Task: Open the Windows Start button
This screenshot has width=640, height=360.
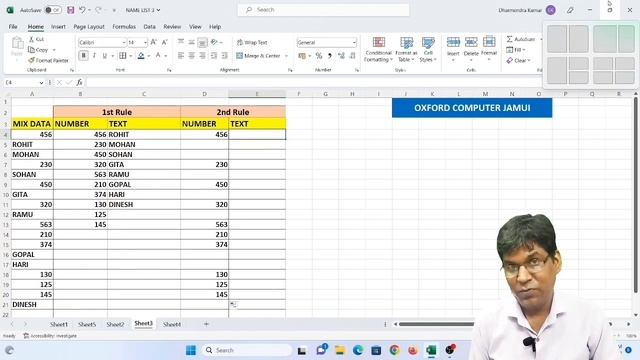Action: pos(191,350)
